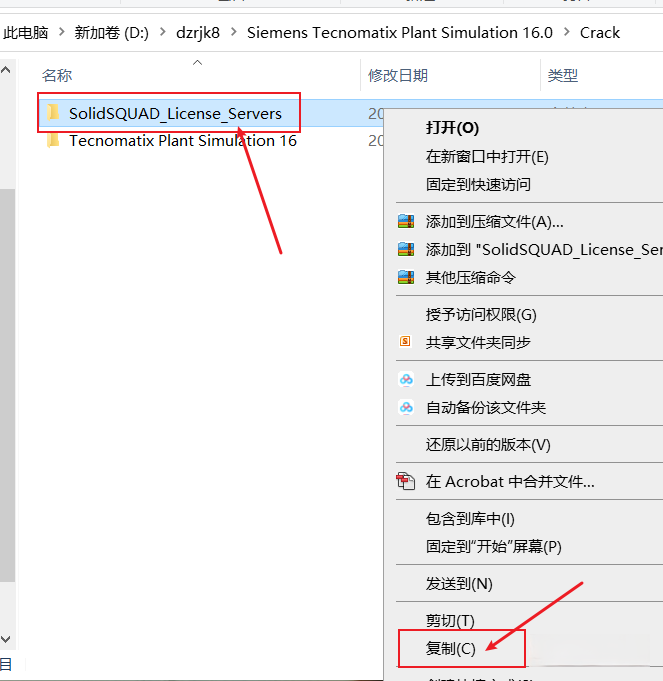Image resolution: width=663 pixels, height=681 pixels.
Task: Sort by the 名称 column header
Action: point(57,76)
